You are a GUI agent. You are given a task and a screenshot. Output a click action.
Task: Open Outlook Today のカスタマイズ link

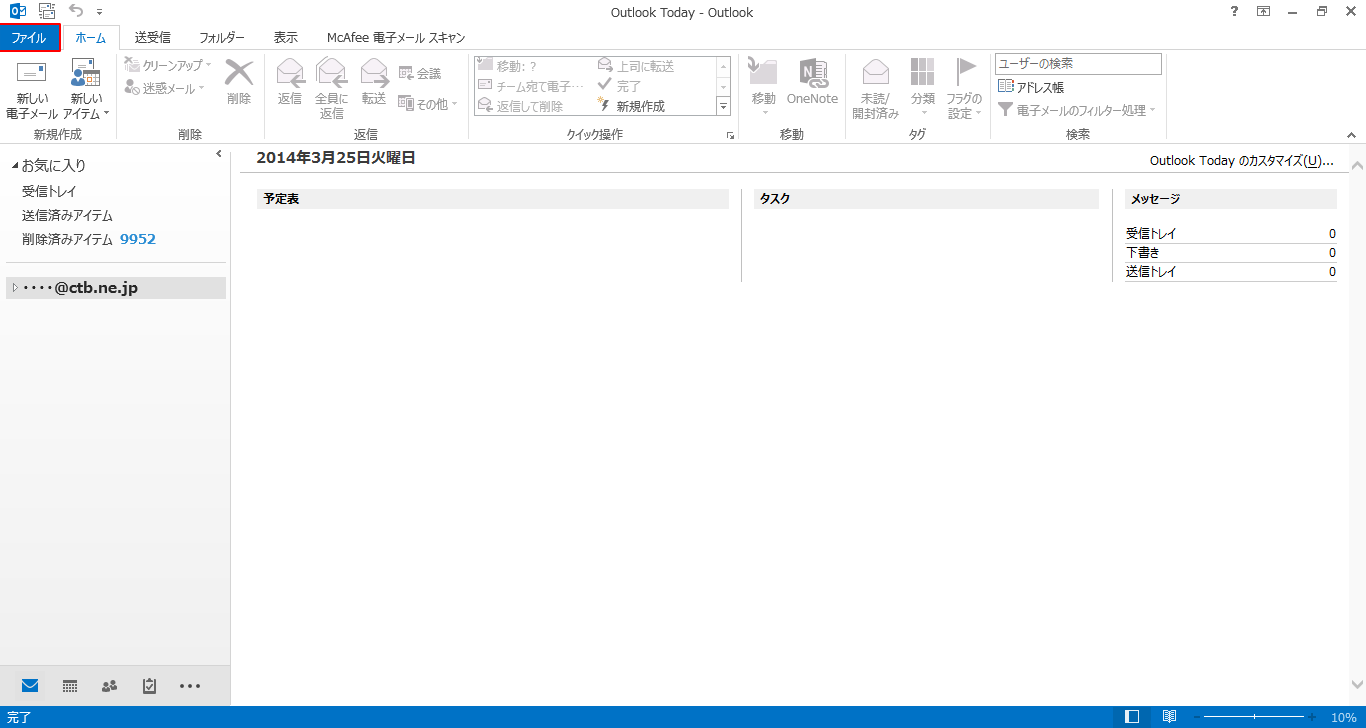tap(1241, 160)
